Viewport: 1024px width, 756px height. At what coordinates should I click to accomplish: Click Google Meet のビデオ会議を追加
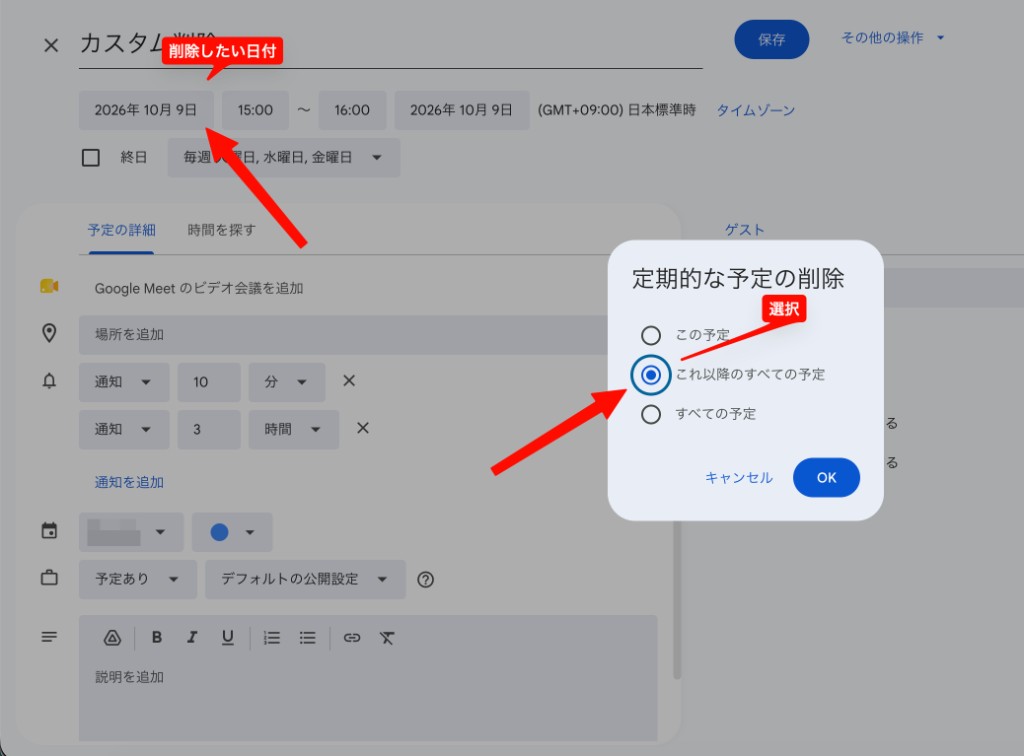199,288
